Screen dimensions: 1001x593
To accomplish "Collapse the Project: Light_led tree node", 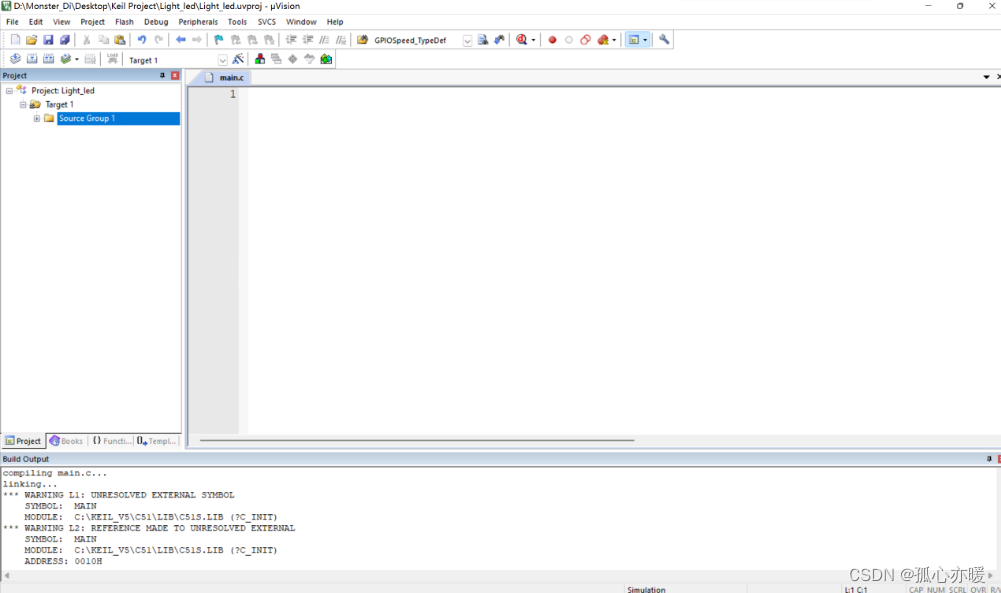I will (x=9, y=91).
